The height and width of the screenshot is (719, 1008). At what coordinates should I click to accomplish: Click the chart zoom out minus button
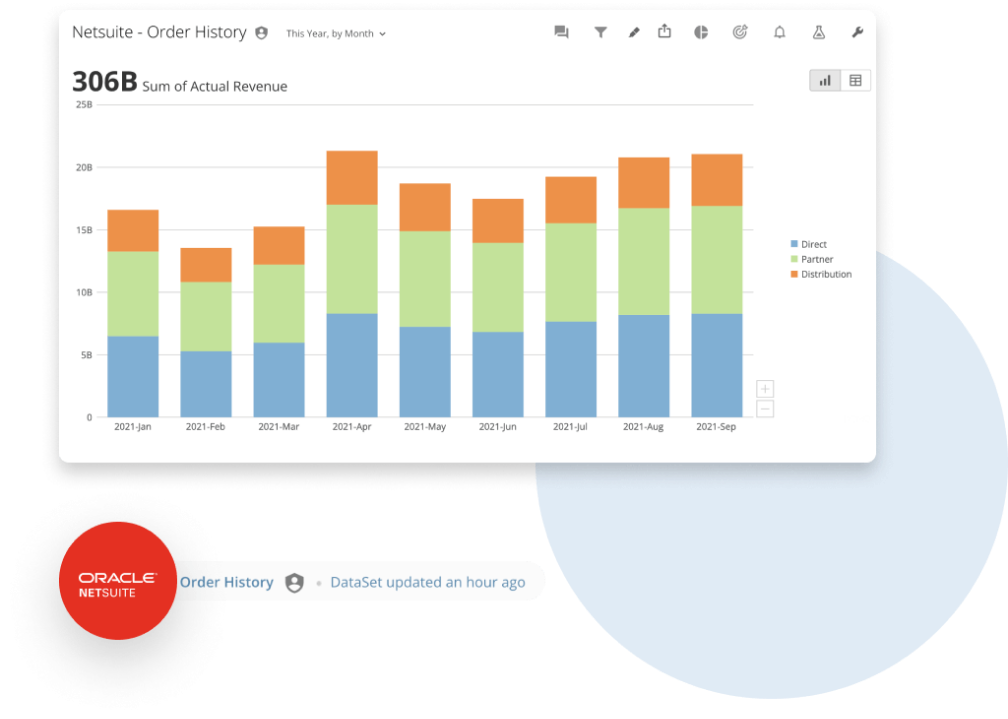point(765,408)
